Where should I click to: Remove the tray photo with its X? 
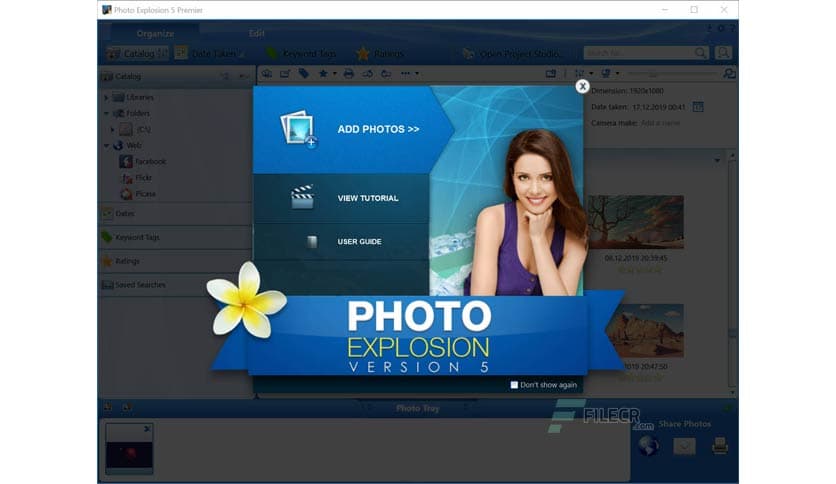(147, 429)
